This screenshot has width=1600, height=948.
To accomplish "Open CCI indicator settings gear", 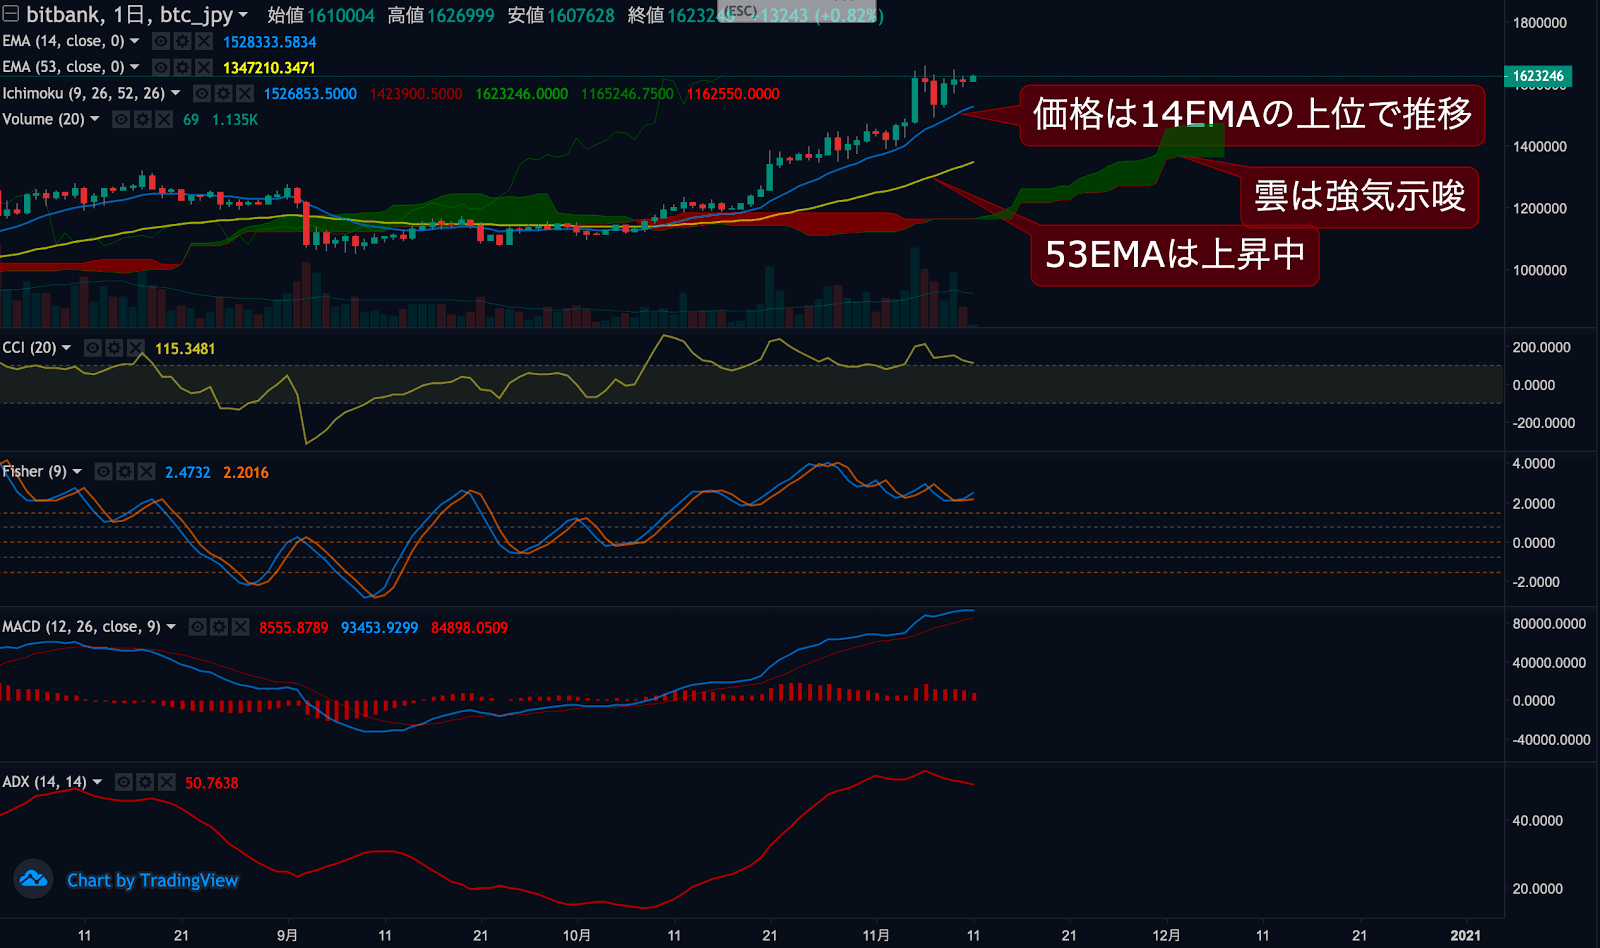I will [114, 348].
